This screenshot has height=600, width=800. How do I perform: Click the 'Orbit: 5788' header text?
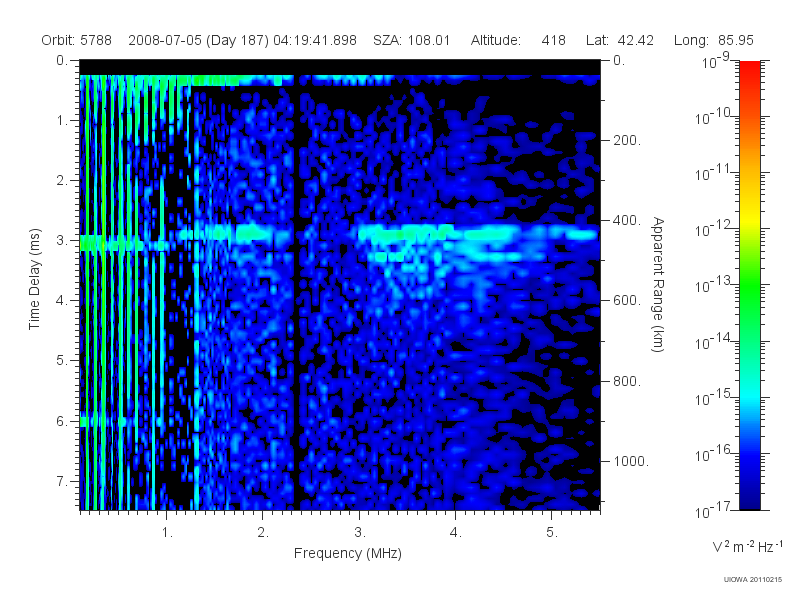[77, 40]
